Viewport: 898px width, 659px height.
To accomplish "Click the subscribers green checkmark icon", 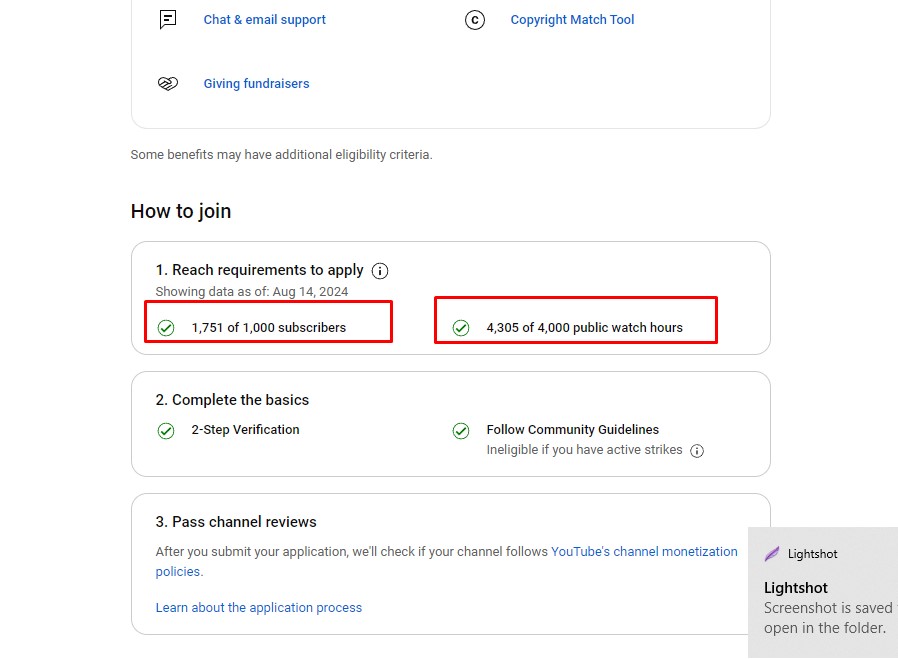I will 166,328.
